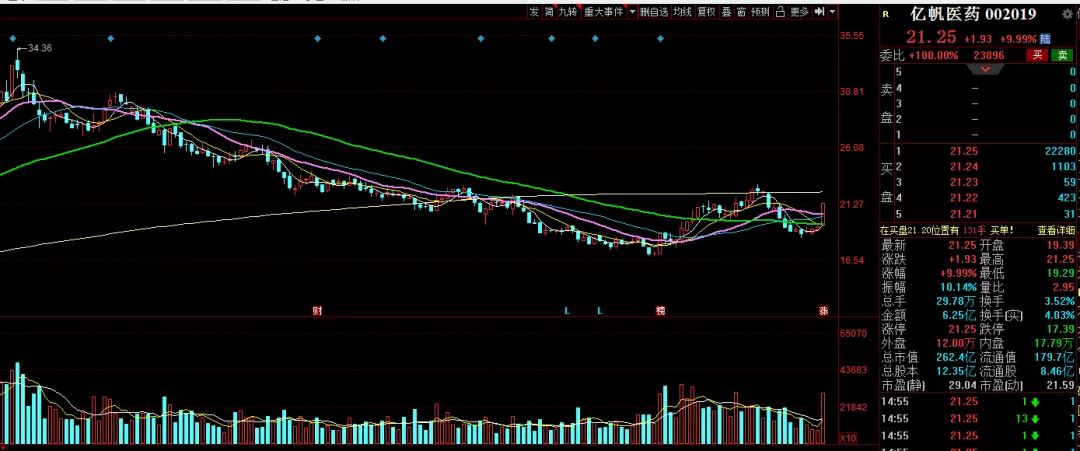Open the 查看详细 details link
Screen dimensions: 1080x451
1057,230
